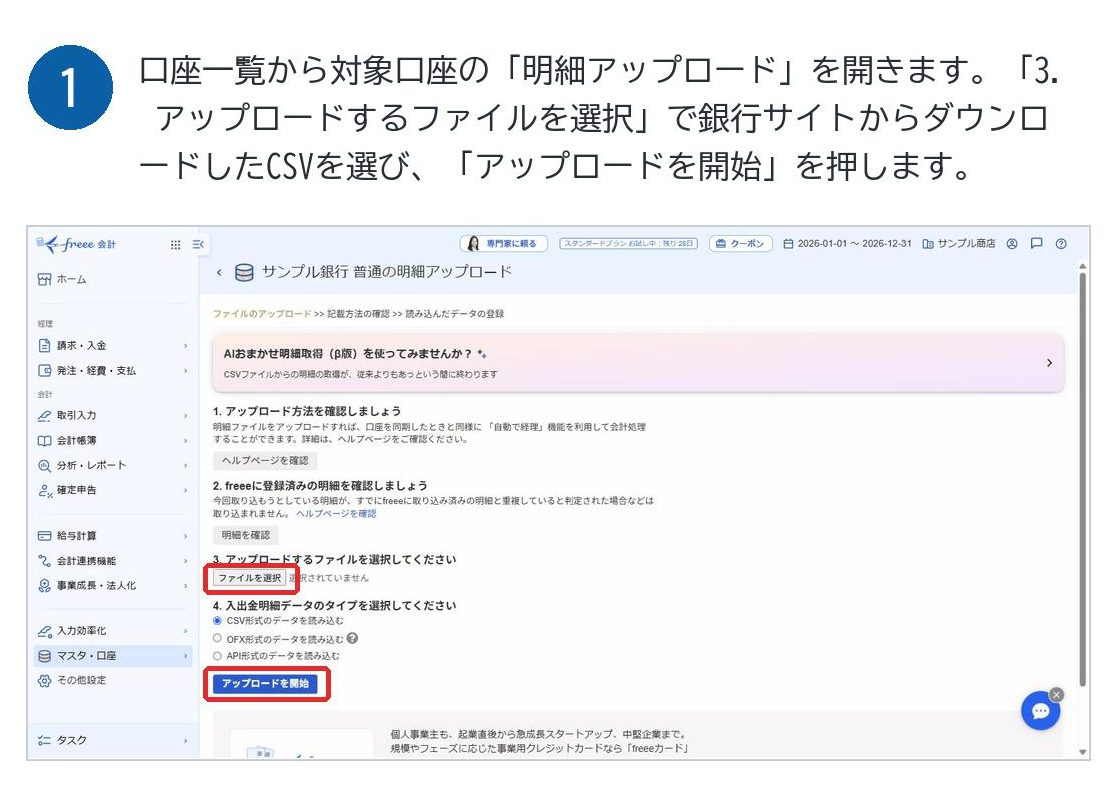Click ファイルのアップロード breadcrumb step
The width and height of the screenshot is (1116, 792).
pyautogui.click(x=261, y=314)
